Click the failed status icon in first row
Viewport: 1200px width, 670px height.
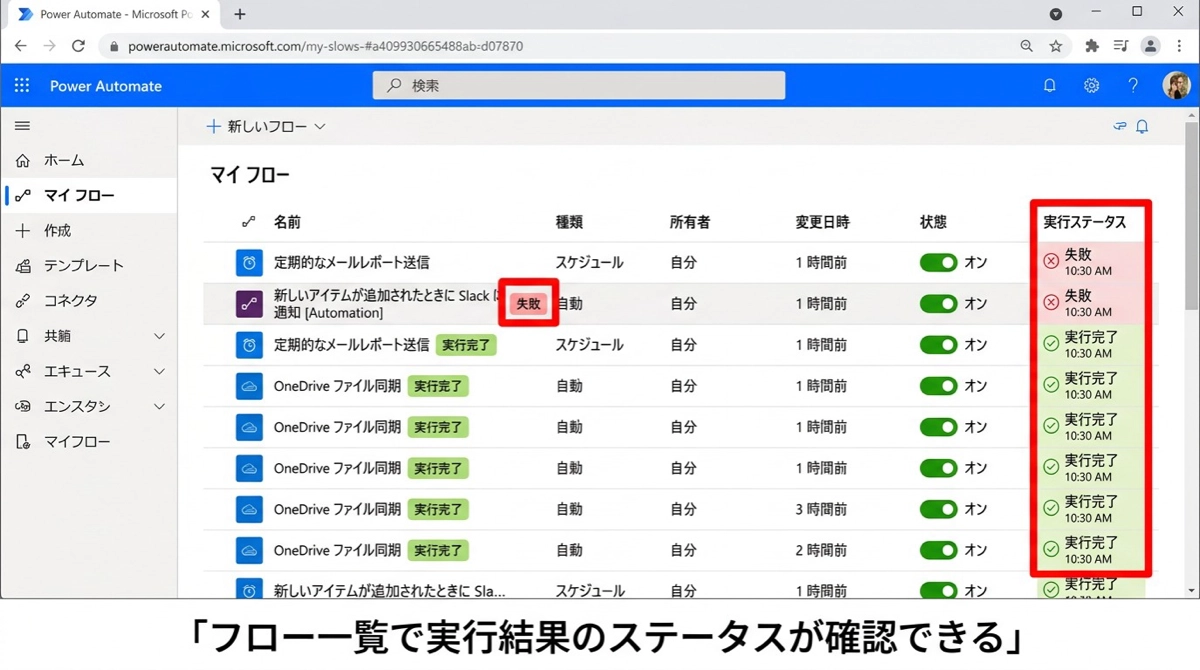pos(1051,261)
